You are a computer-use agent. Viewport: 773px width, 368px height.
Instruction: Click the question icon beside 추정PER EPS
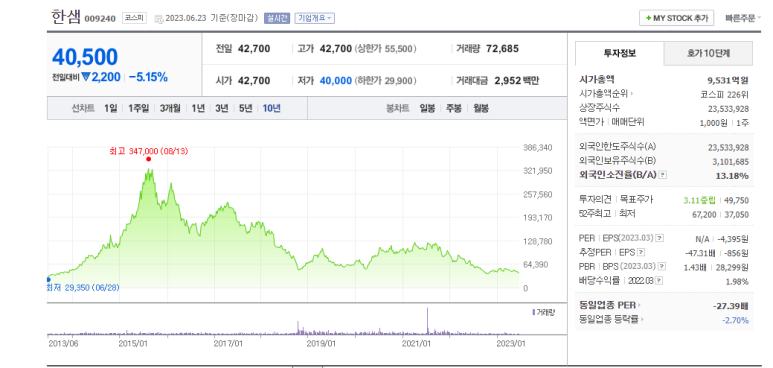click(x=641, y=253)
